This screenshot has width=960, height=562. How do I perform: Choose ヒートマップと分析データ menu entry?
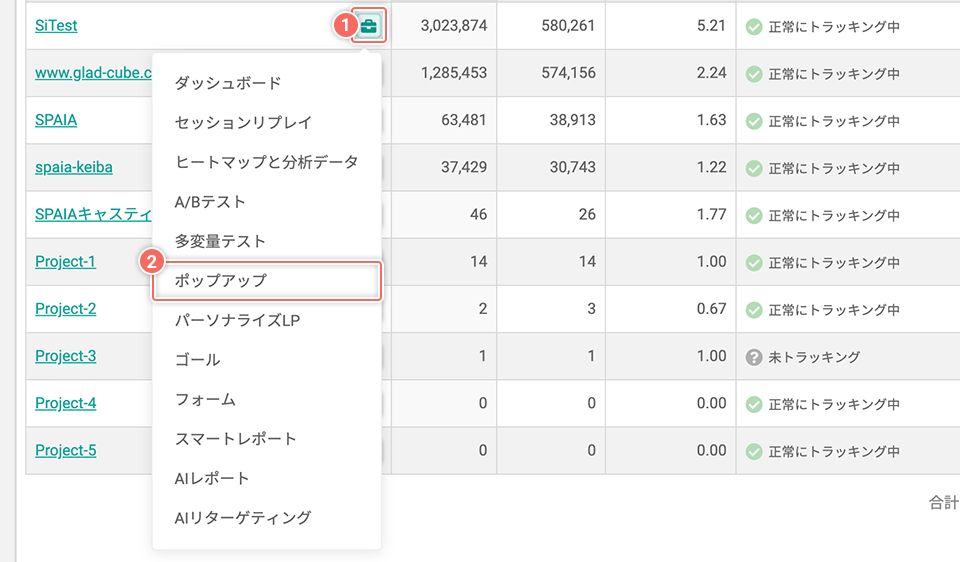coord(267,162)
